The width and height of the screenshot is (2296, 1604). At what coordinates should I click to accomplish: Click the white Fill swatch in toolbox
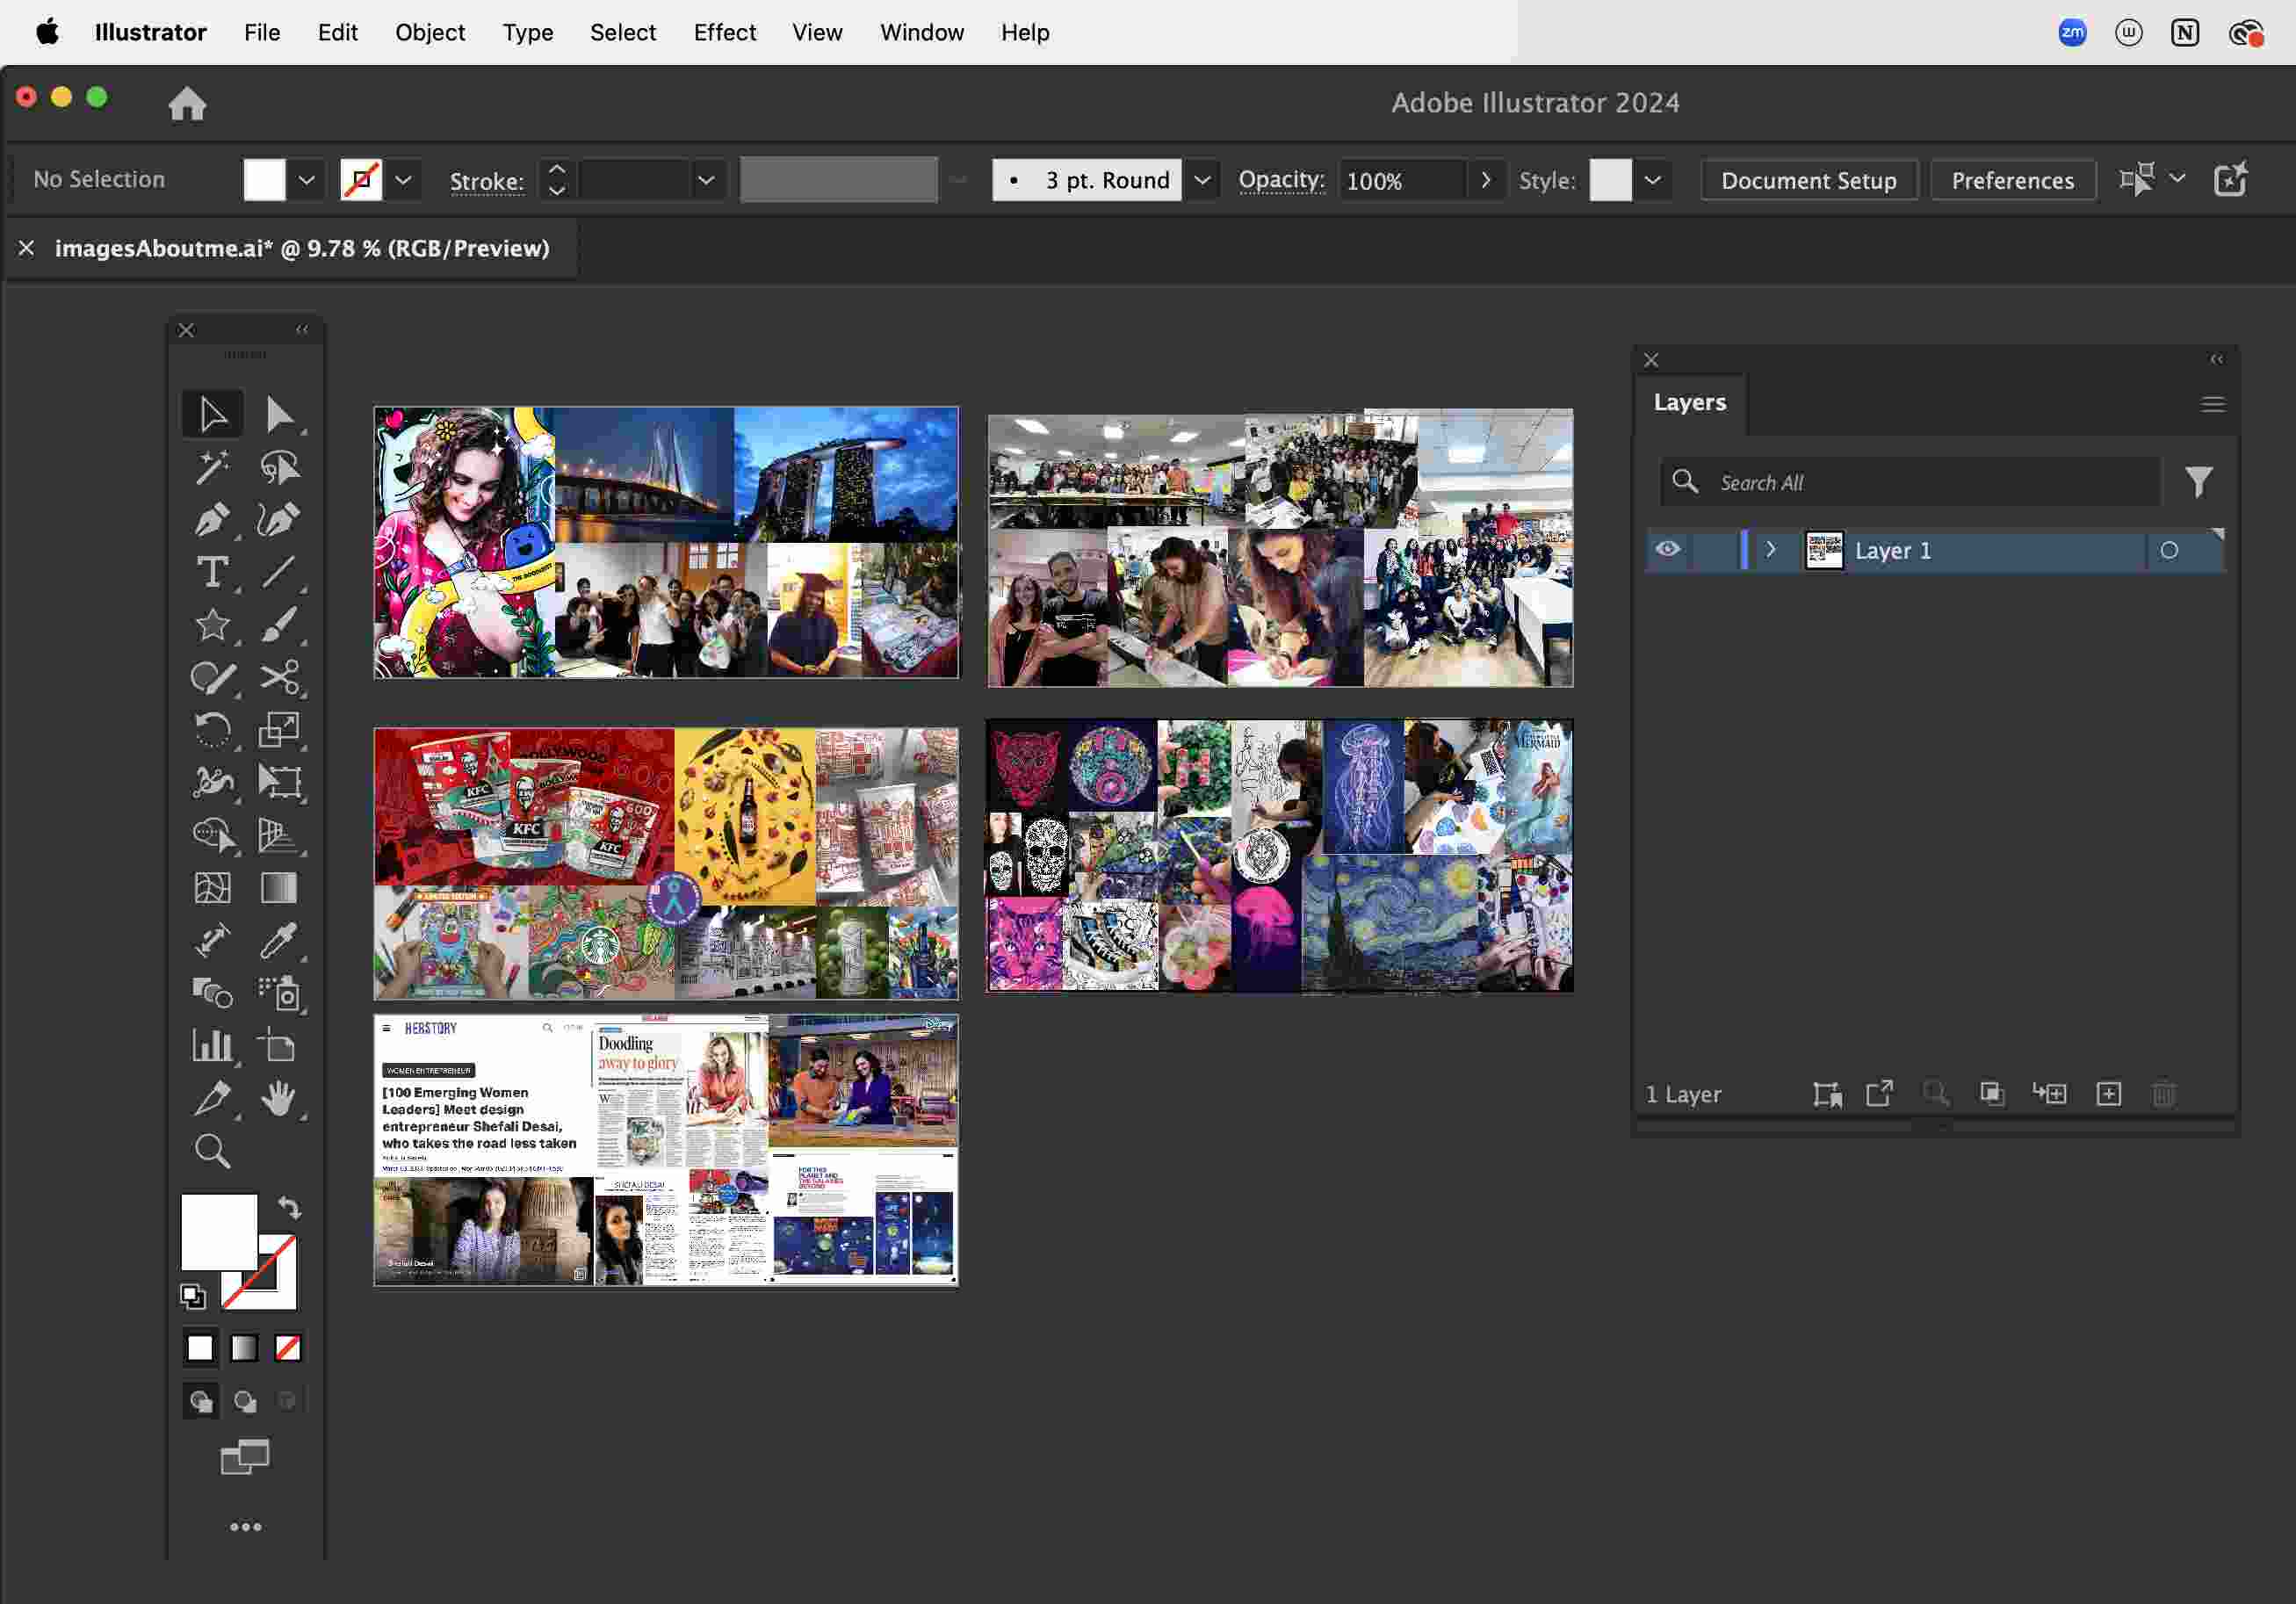pyautogui.click(x=219, y=1232)
